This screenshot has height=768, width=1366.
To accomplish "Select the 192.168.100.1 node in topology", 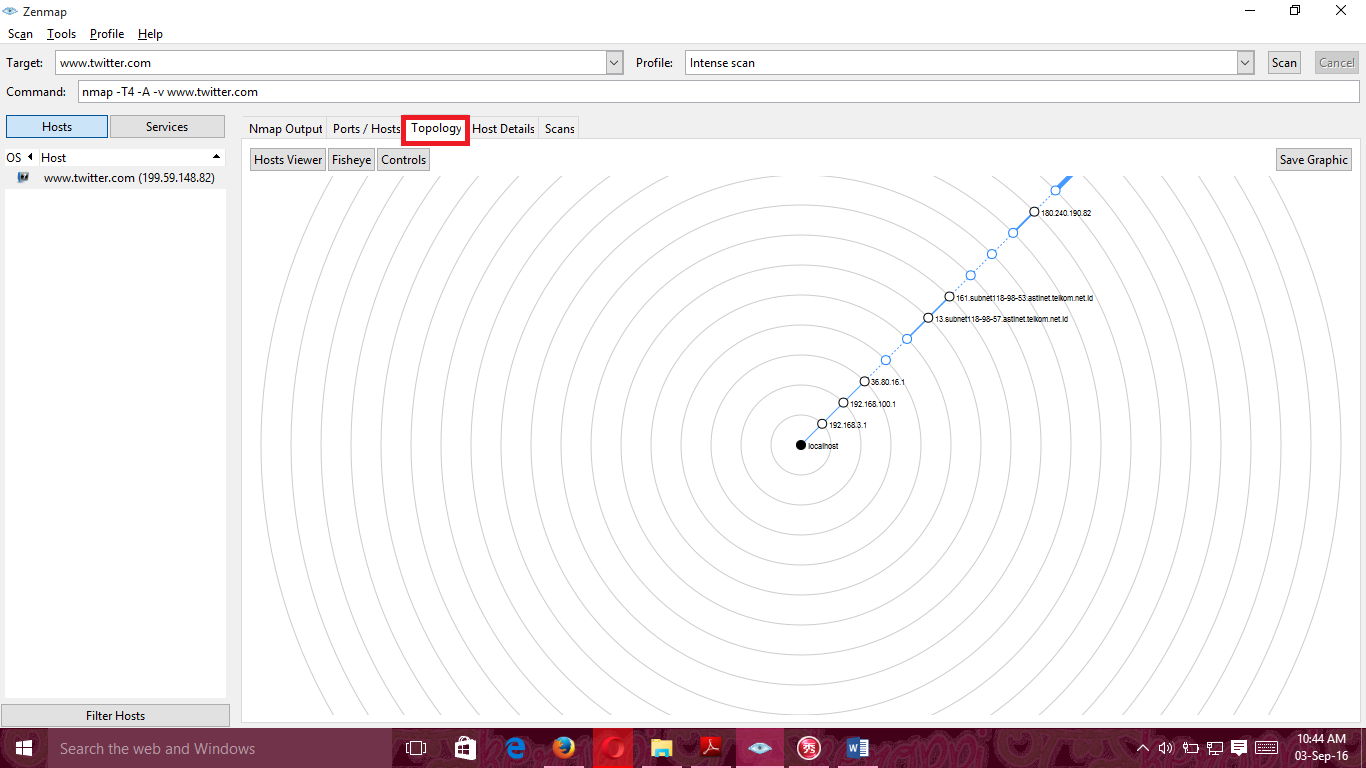I will (x=843, y=403).
